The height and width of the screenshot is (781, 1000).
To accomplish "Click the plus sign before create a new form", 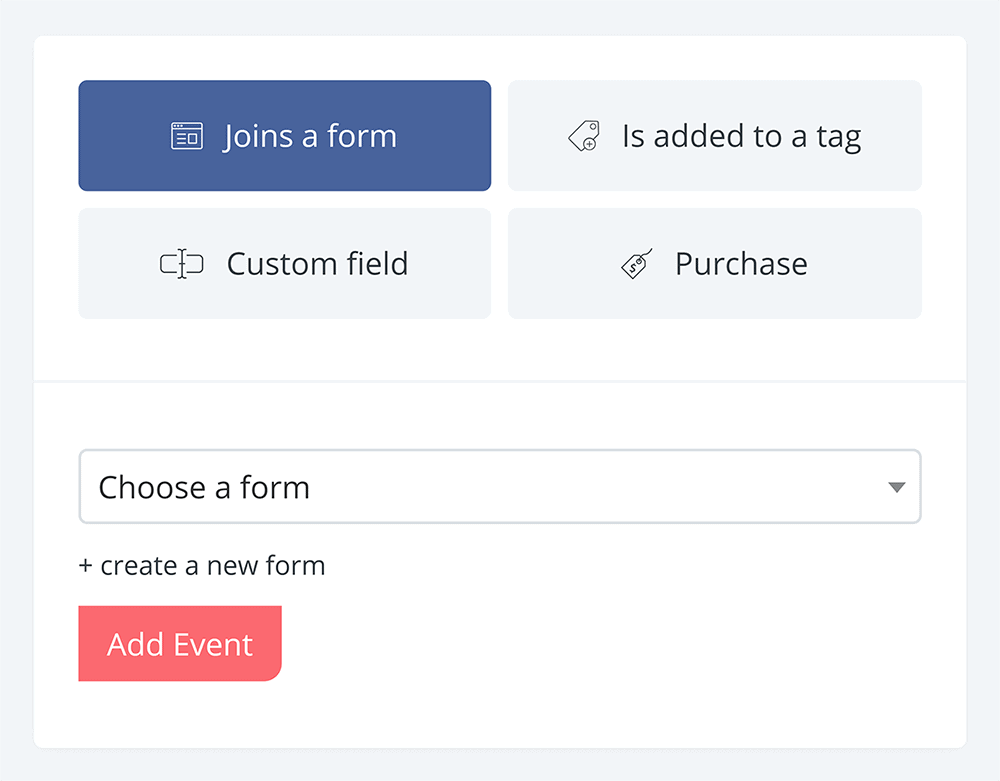I will 85,566.
